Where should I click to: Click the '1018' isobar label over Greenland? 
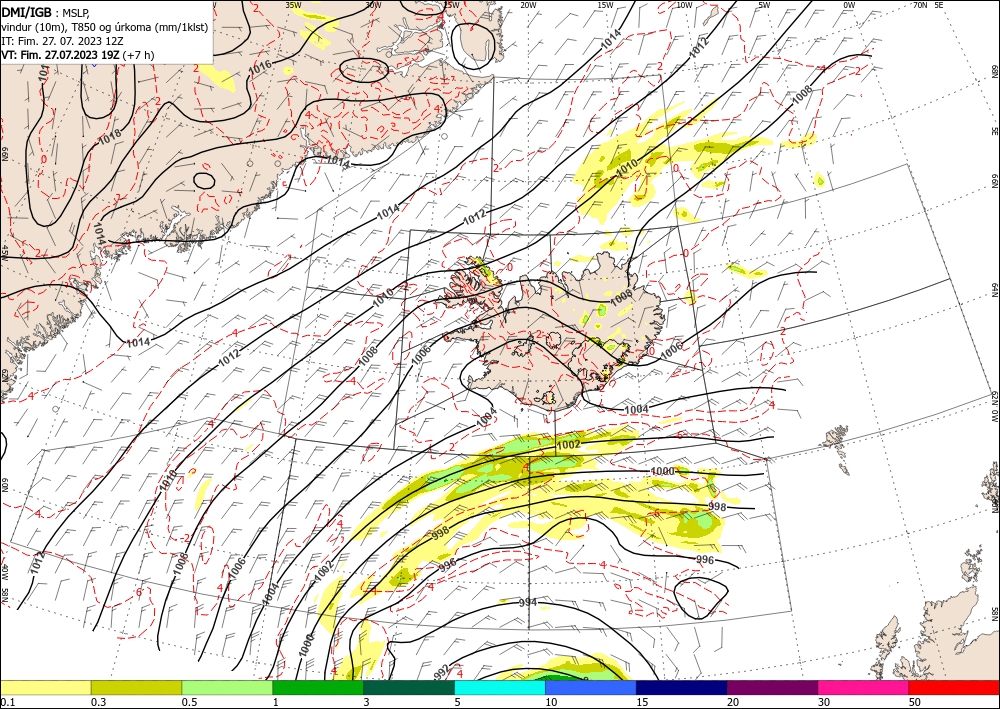pyautogui.click(x=110, y=136)
